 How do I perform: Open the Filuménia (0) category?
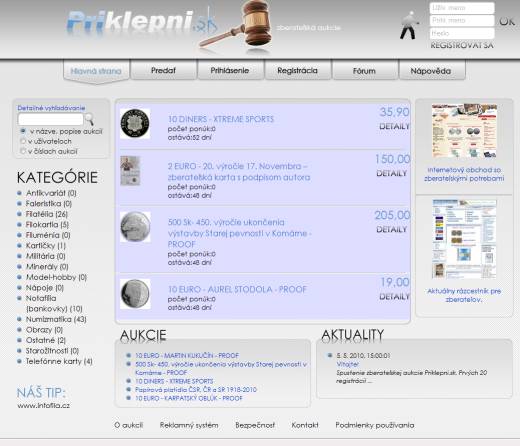point(48,235)
